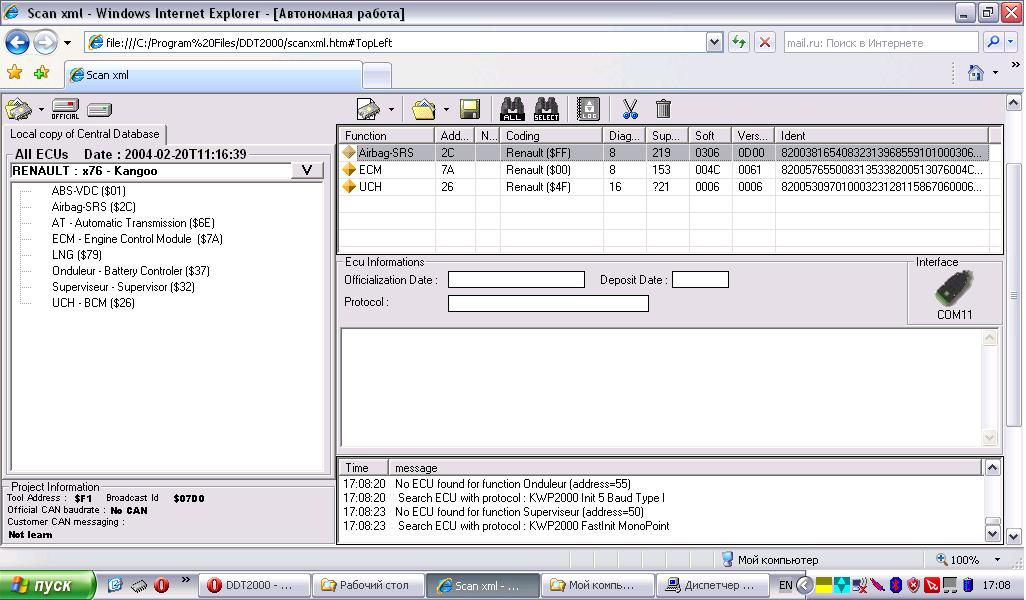Click the log panel scroll up arrow
Viewport: 1026px width, 600px height.
(x=992, y=468)
